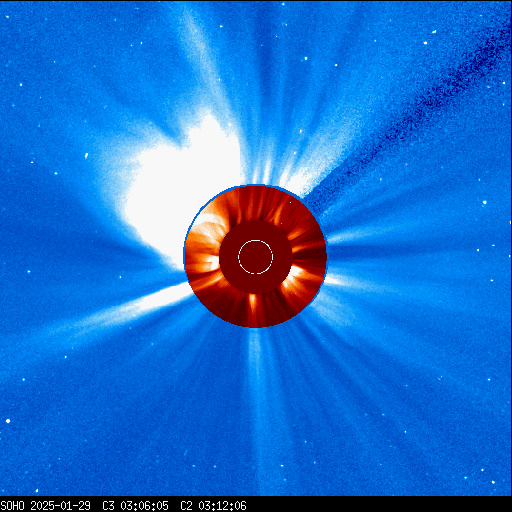Click the short bright streamer right of disk
This screenshot has height=512, width=512.
(x=338, y=281)
